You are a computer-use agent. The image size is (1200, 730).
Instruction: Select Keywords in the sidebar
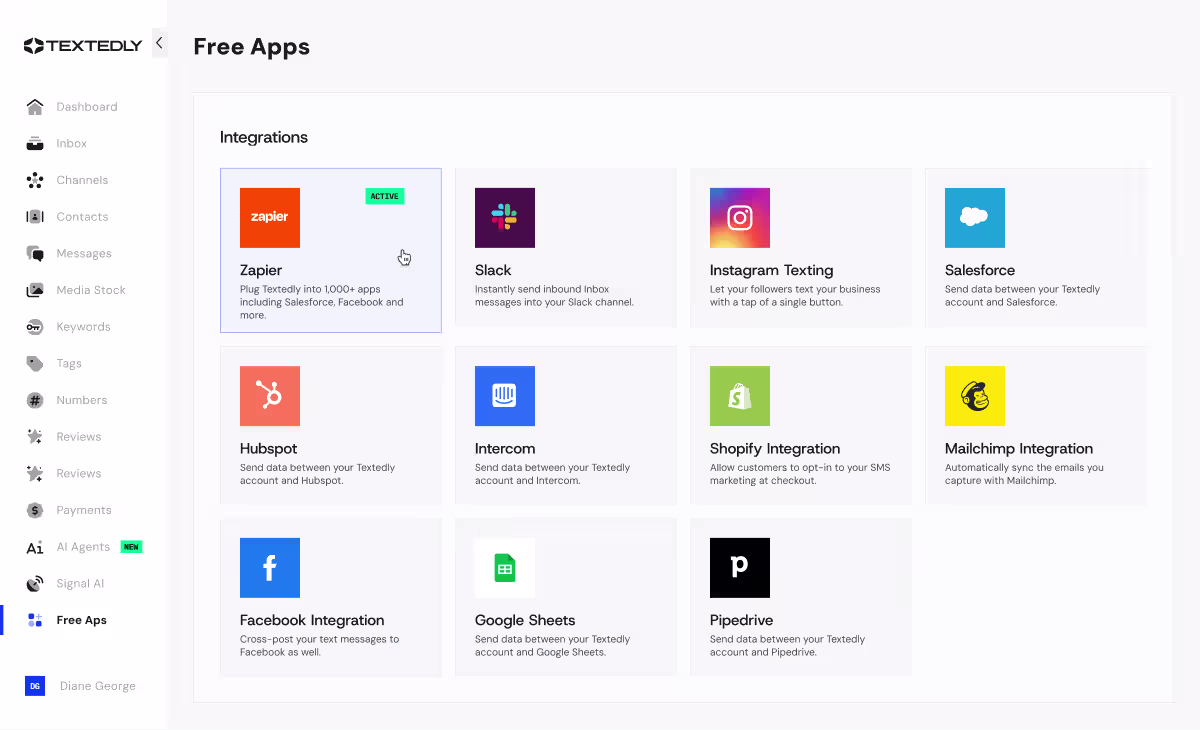point(83,327)
